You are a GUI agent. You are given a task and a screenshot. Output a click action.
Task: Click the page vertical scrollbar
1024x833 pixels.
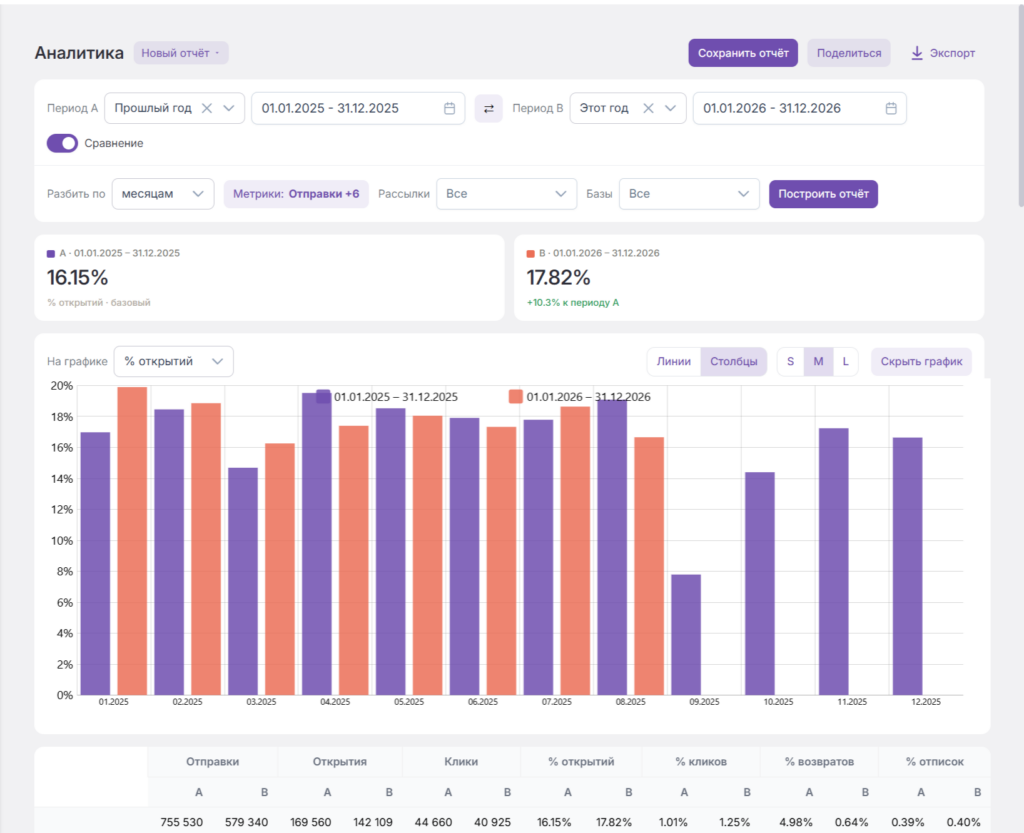[x=1021, y=104]
